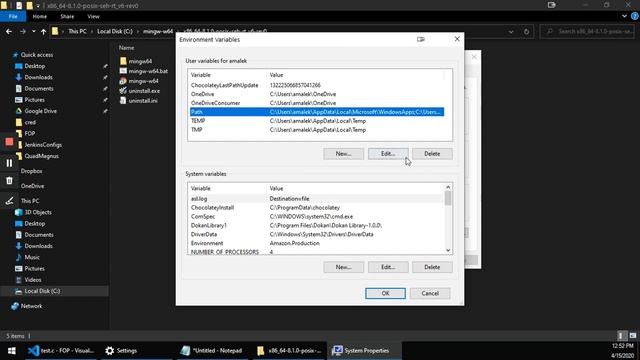The height and width of the screenshot is (360, 640).
Task: Open Videos under This PC
Action: [33, 280]
